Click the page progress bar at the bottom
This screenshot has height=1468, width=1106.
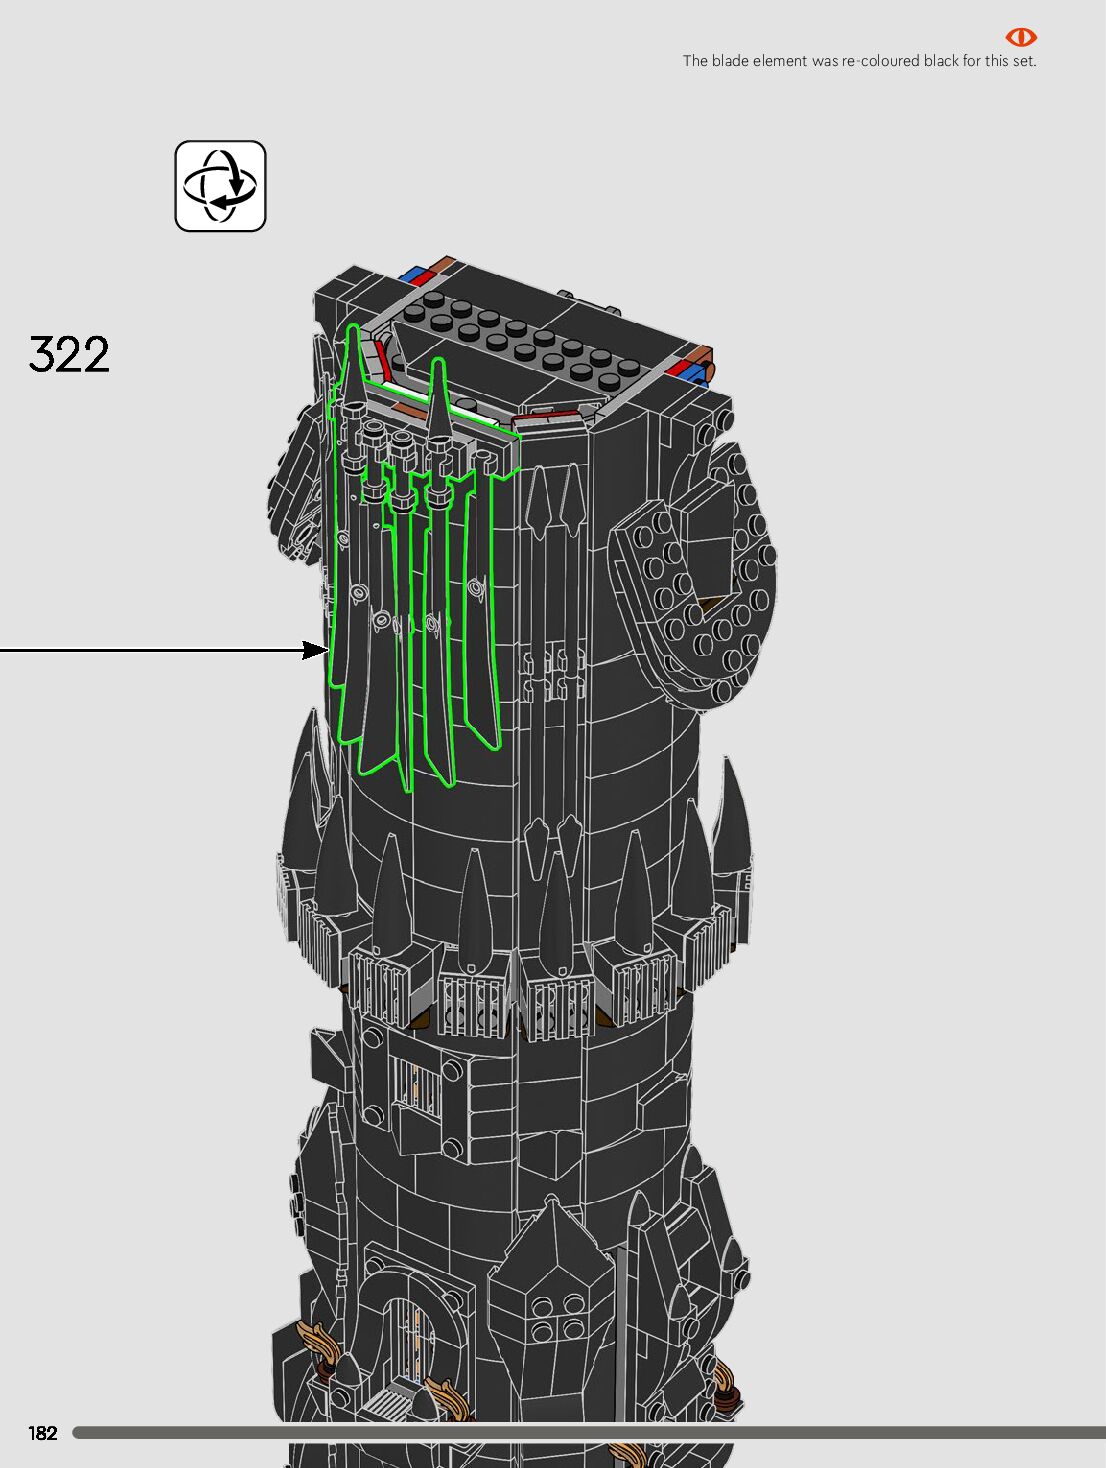tap(588, 1433)
